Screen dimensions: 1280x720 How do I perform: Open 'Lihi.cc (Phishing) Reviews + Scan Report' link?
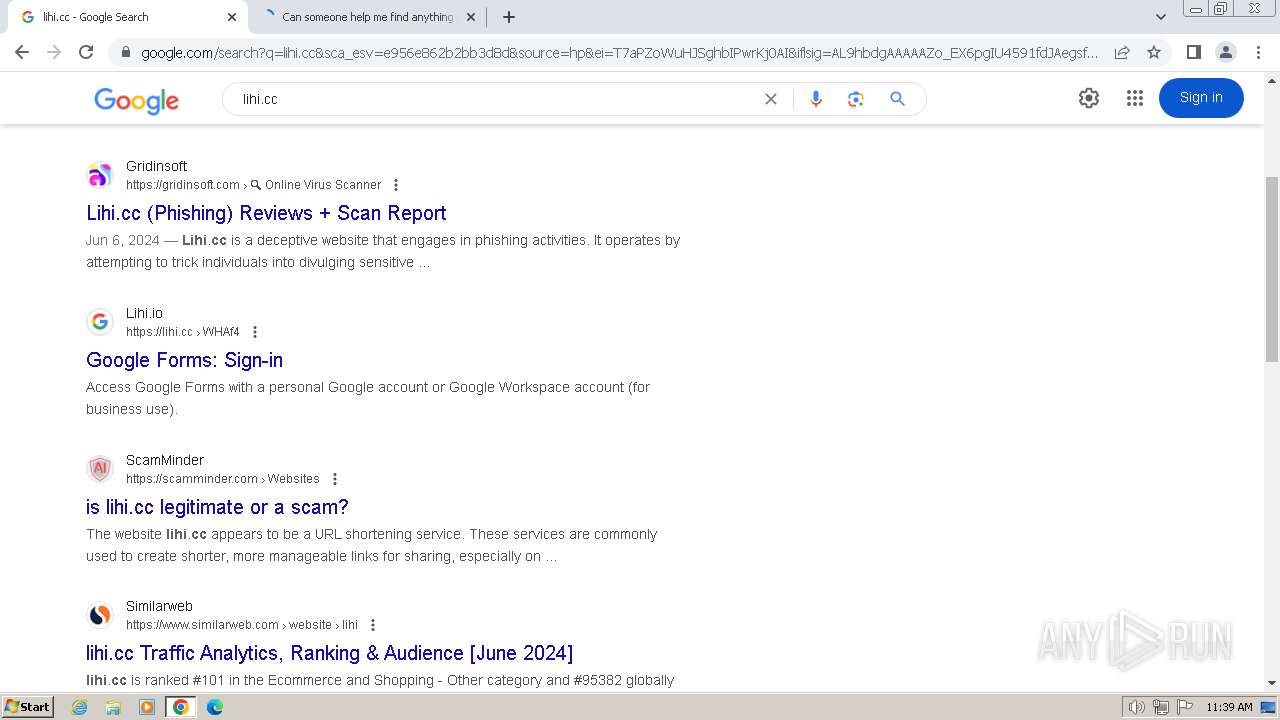click(x=266, y=213)
